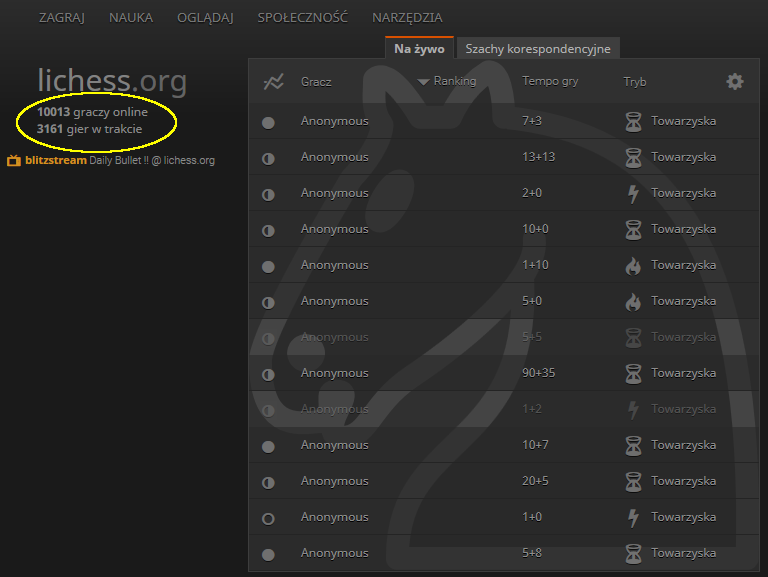The image size is (768, 577).
Task: Click the random color circle in the 90+35 row
Action: (x=268, y=375)
